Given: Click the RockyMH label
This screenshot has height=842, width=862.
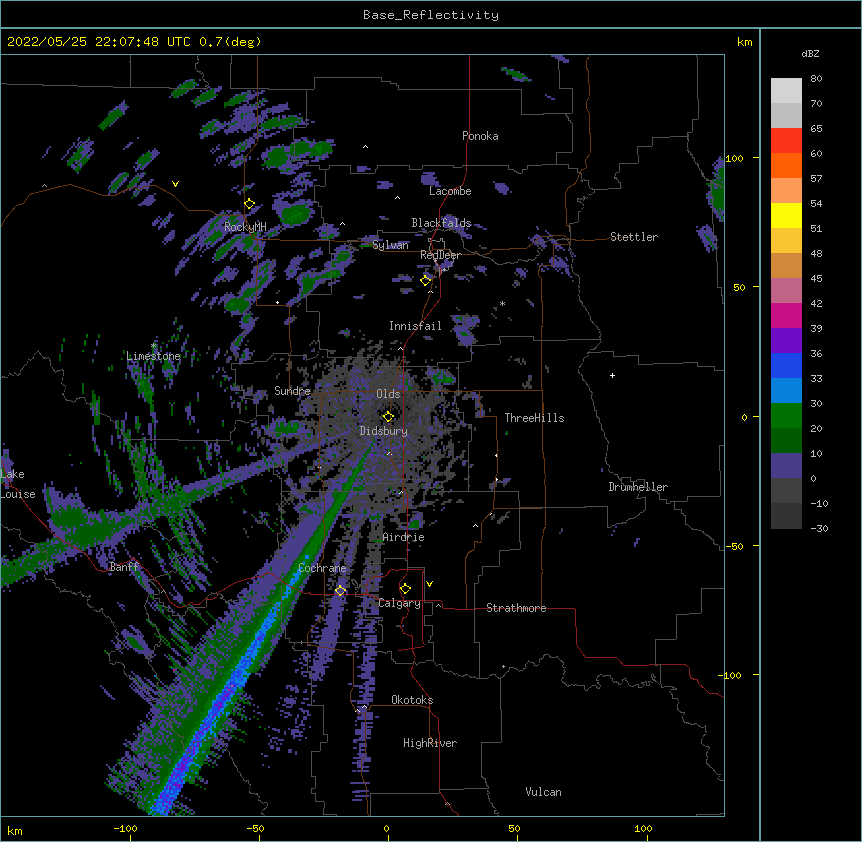Looking at the screenshot, I should tap(245, 227).
